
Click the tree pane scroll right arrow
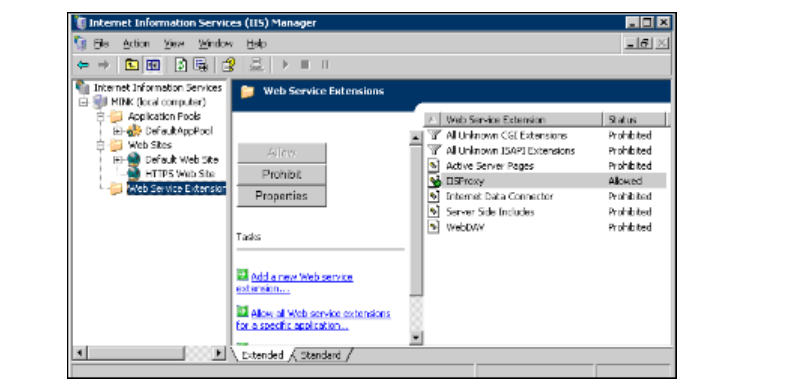[219, 353]
